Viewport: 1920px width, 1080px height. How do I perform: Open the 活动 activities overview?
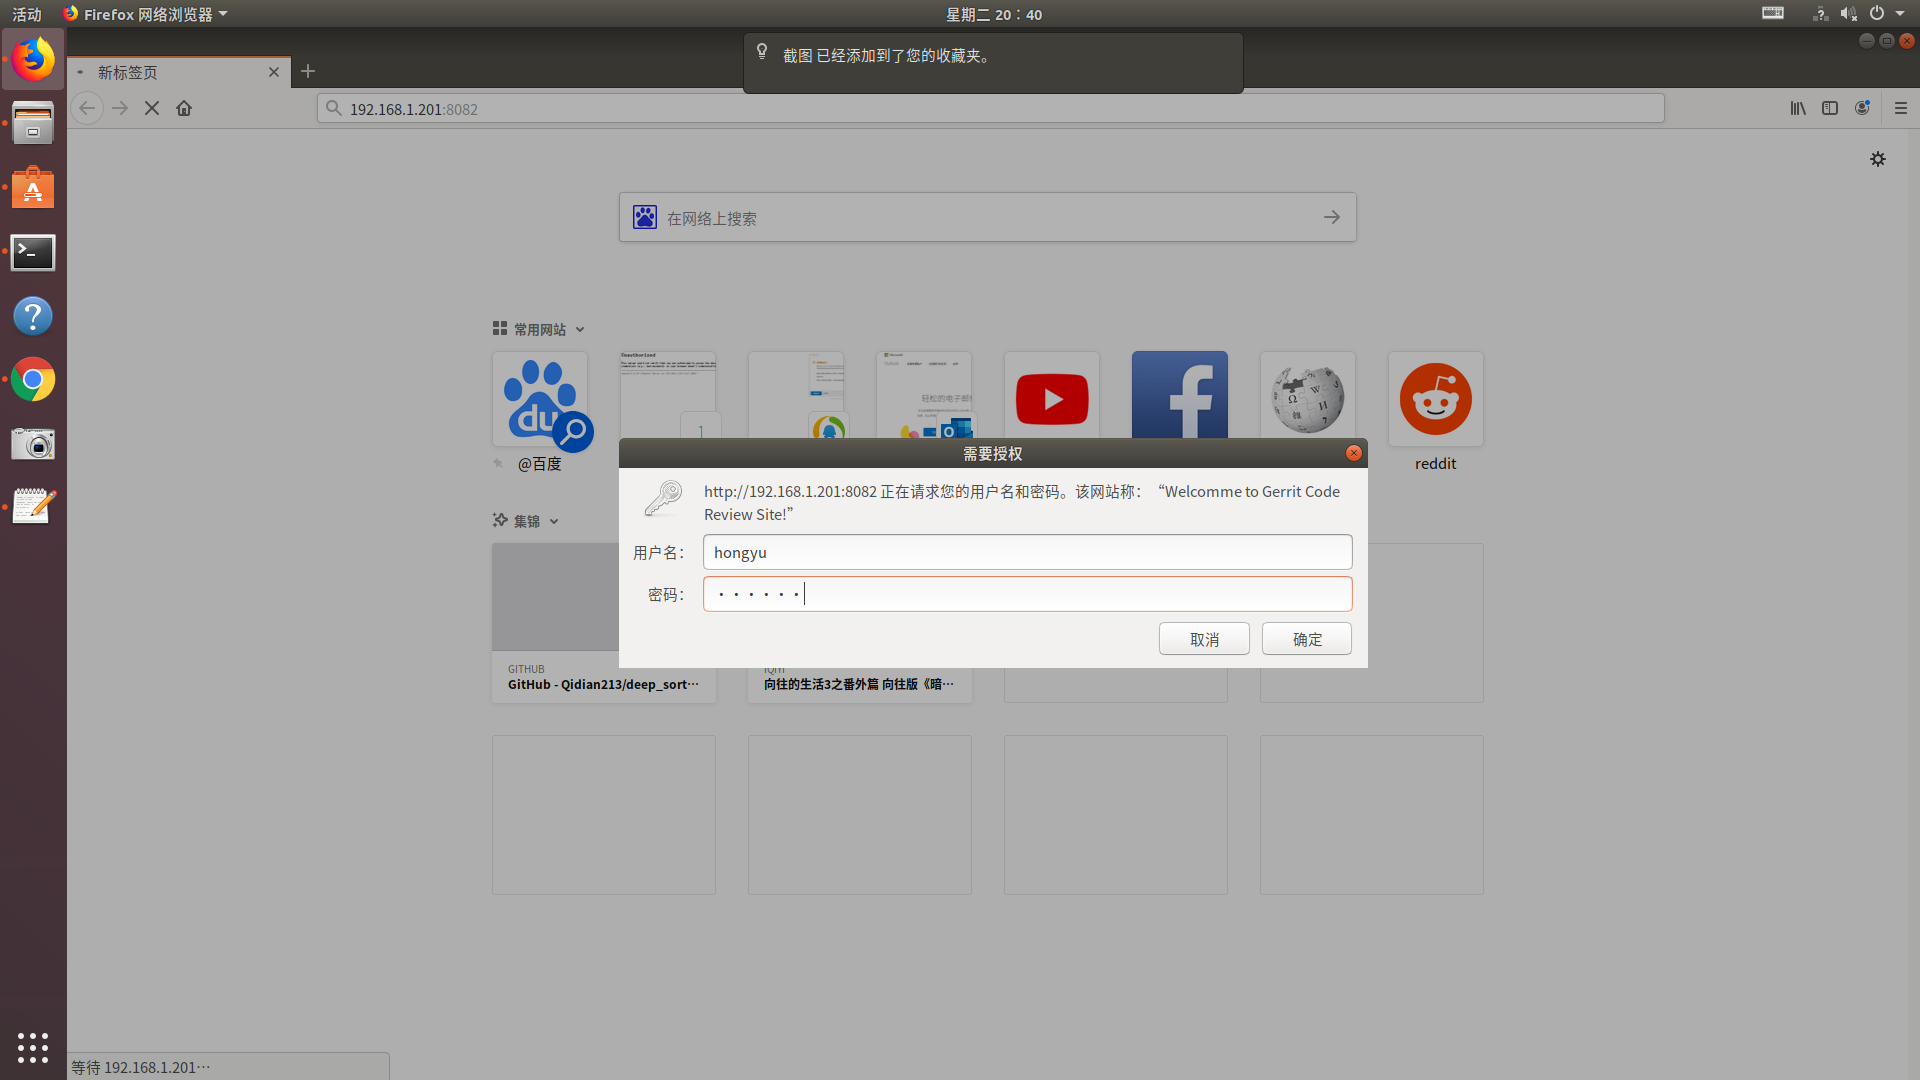click(x=27, y=14)
